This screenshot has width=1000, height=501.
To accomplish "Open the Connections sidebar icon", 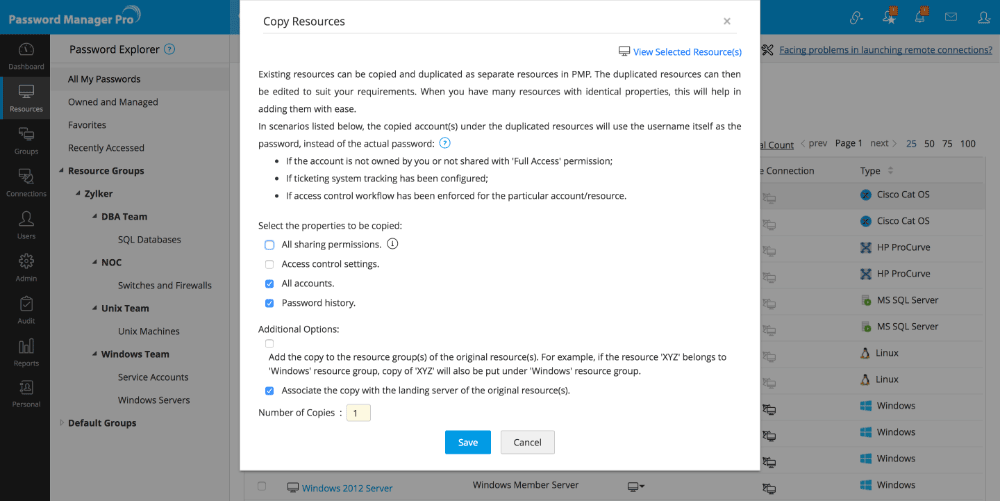I will click(26, 181).
